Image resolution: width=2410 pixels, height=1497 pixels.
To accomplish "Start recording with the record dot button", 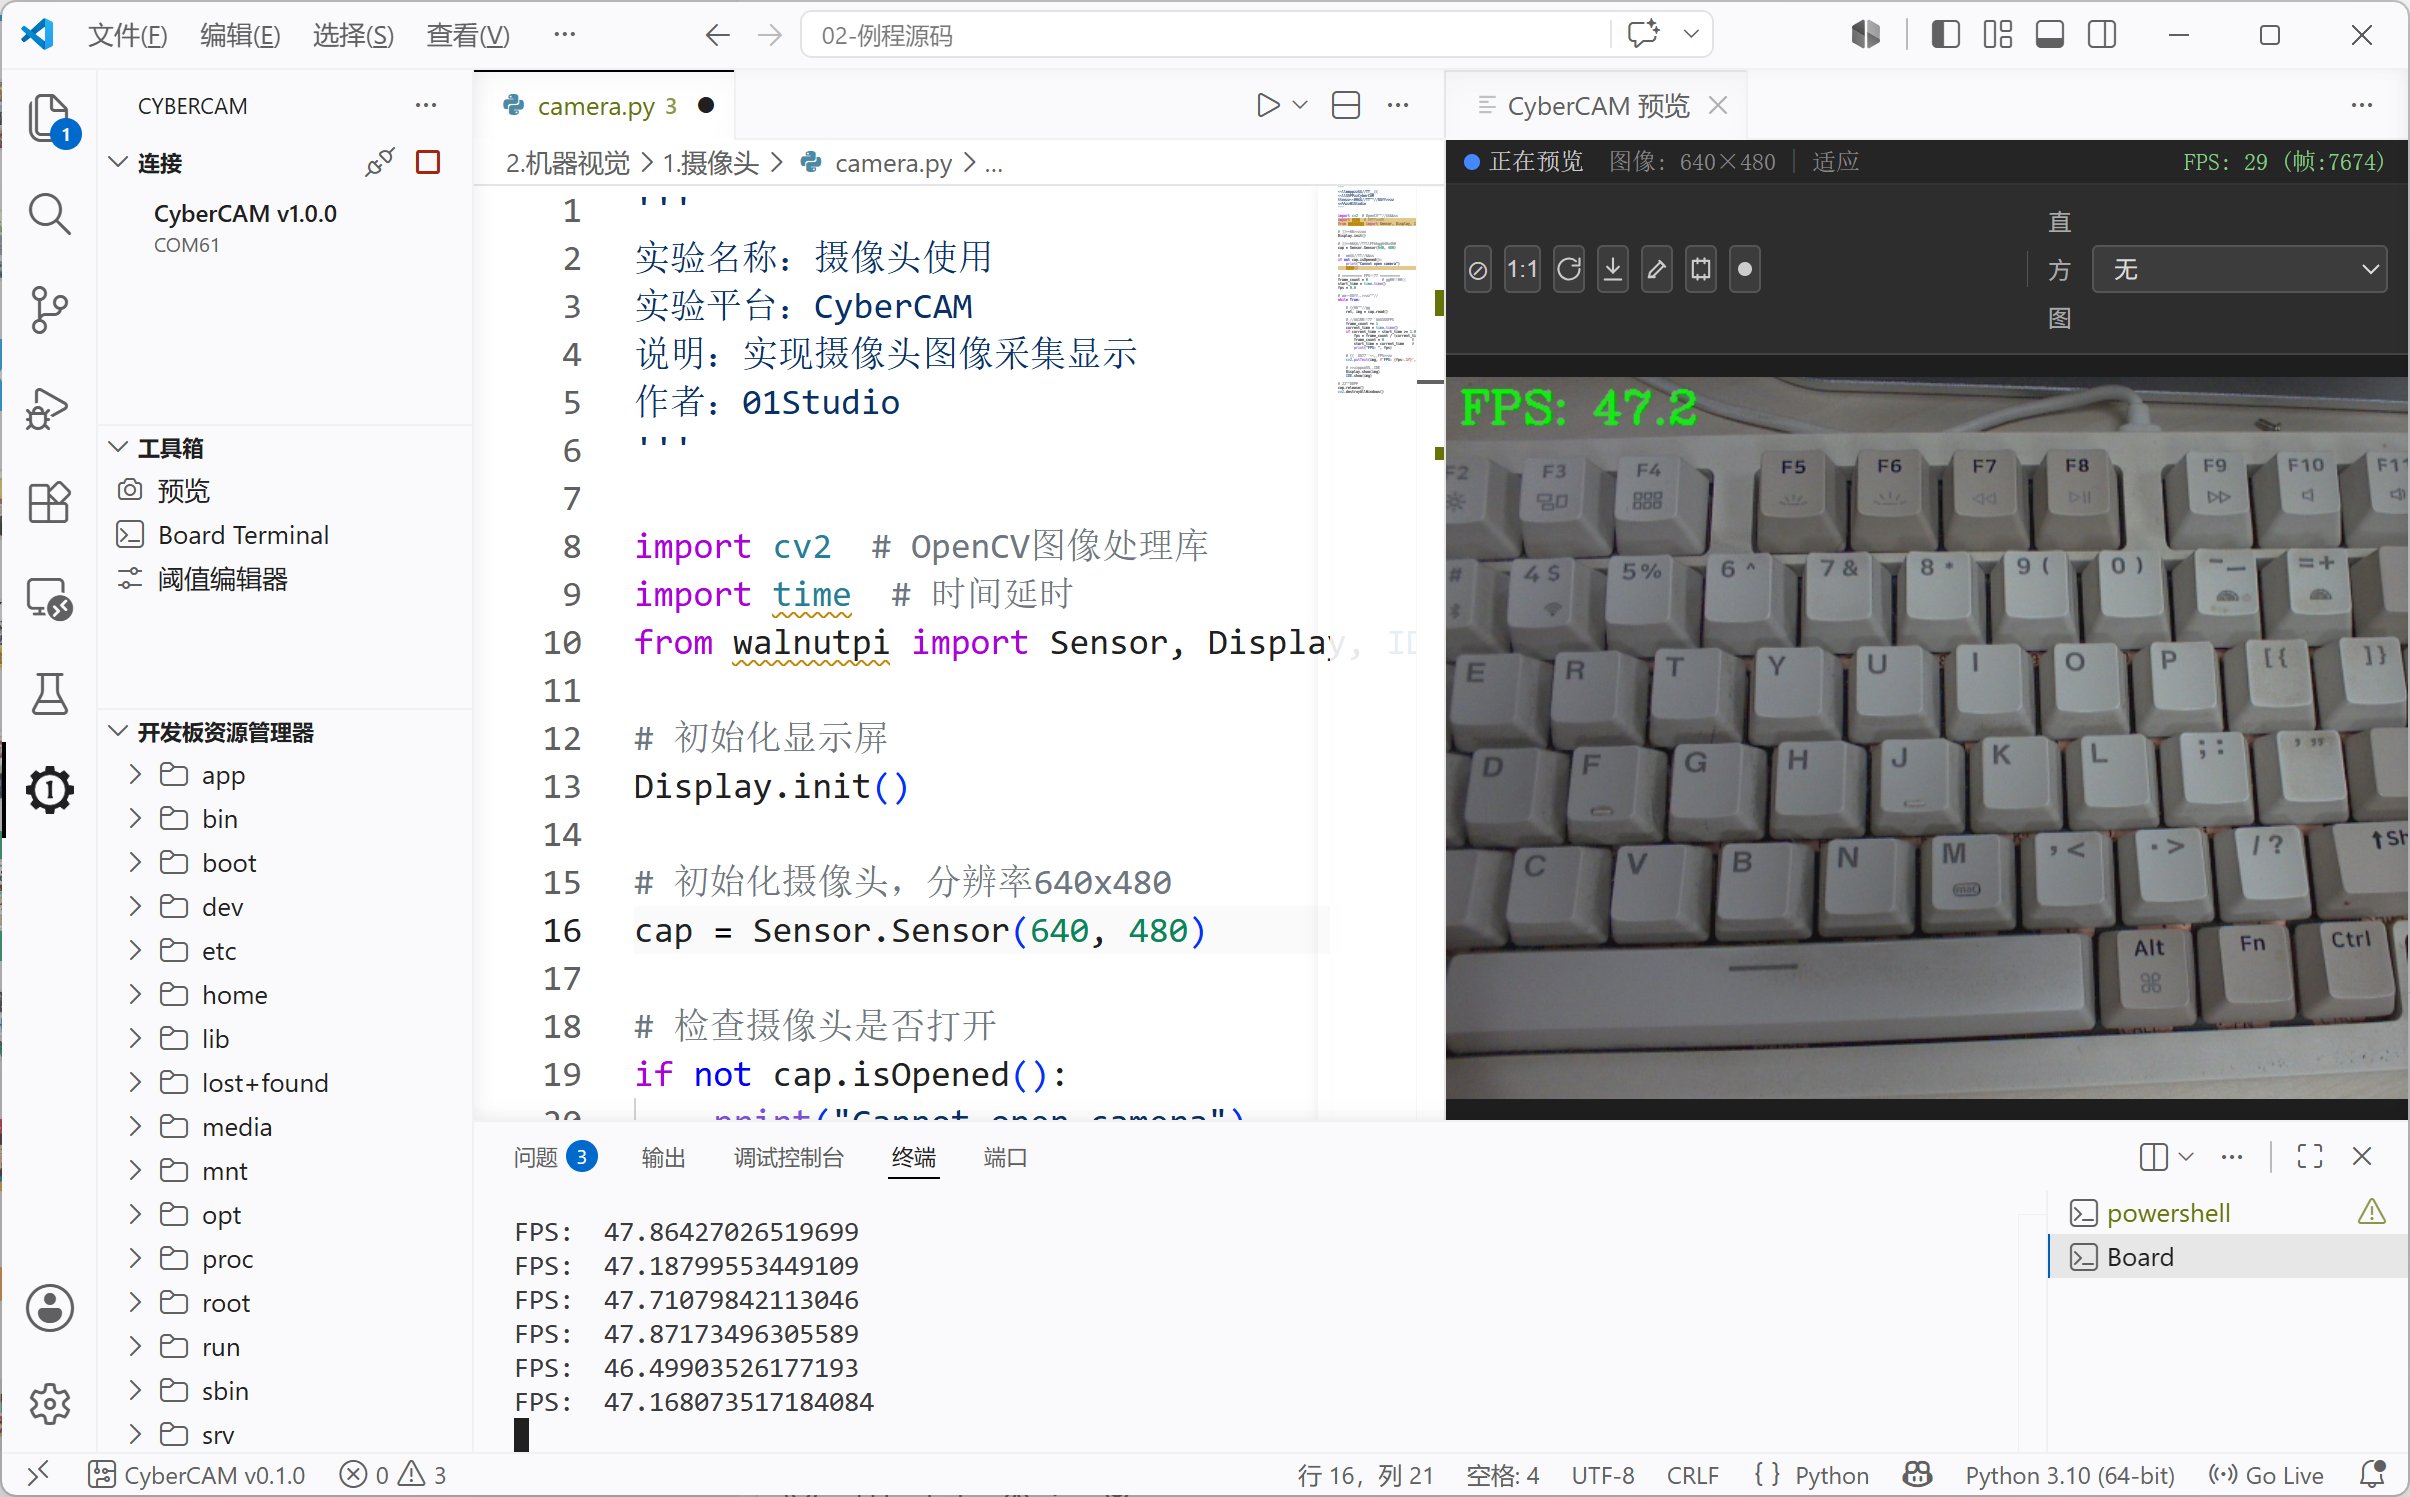I will pos(1744,270).
